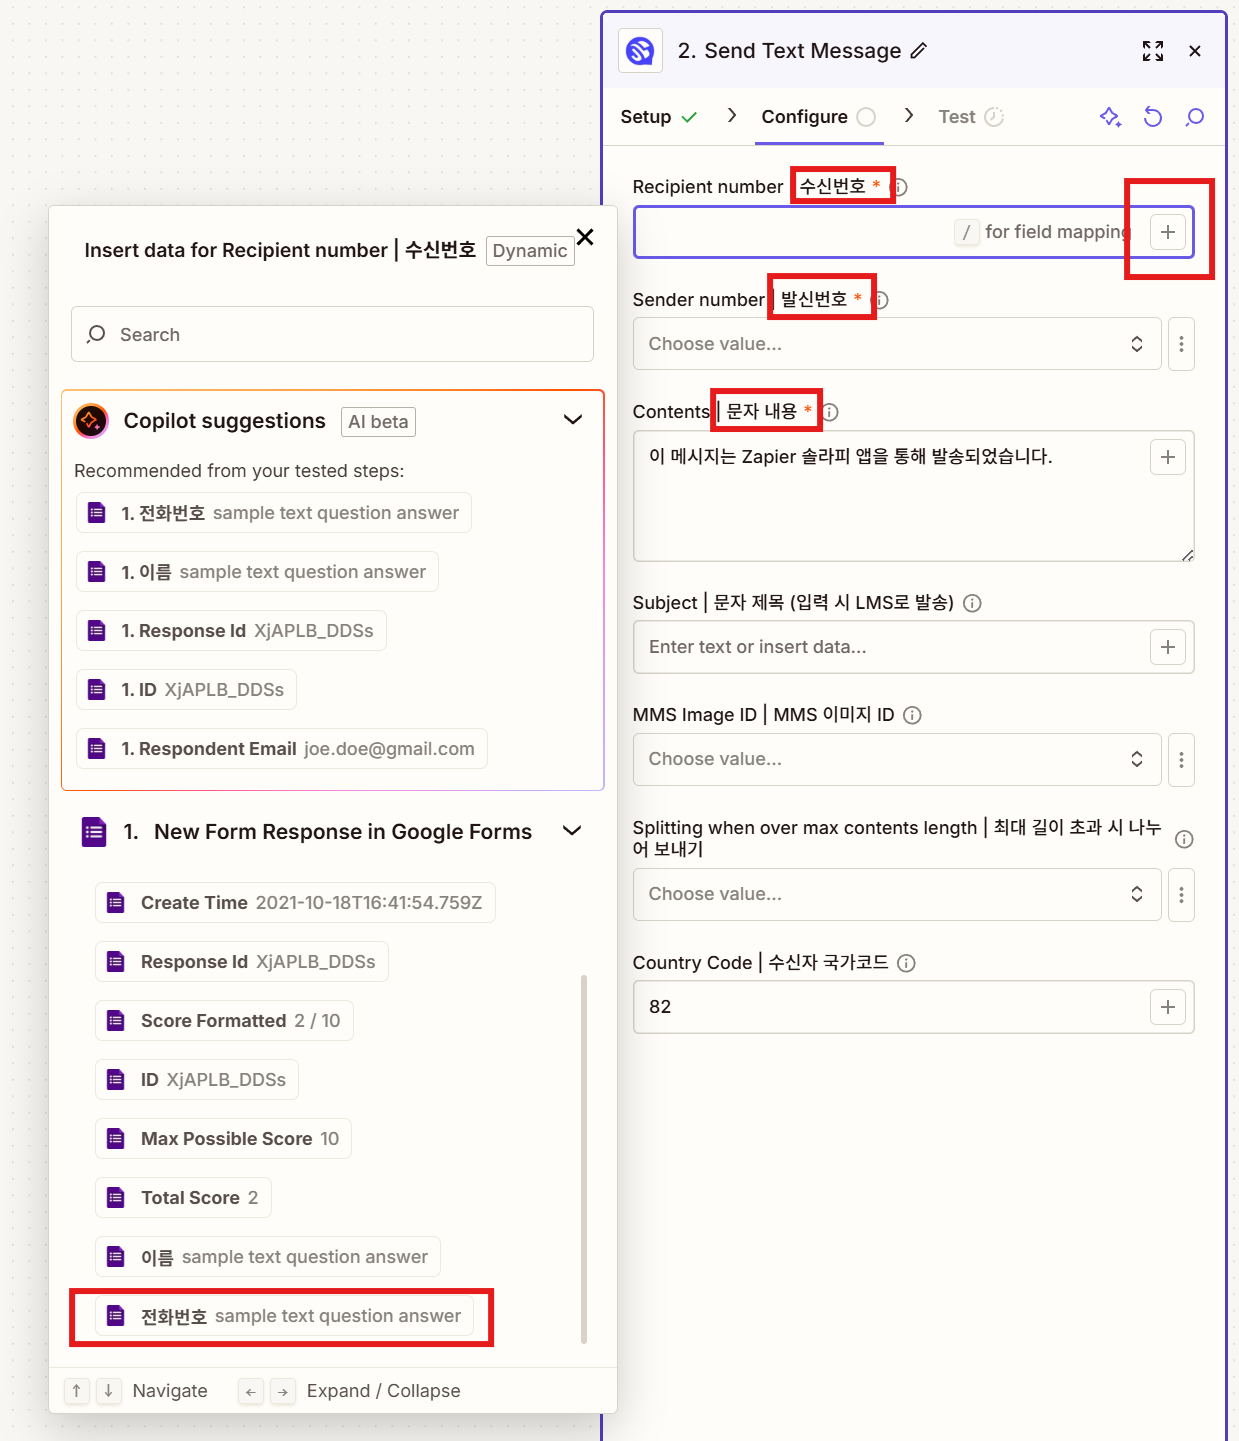Image resolution: width=1239 pixels, height=1441 pixels.
Task: Collapse New Form Response in Google Forms
Action: [572, 831]
